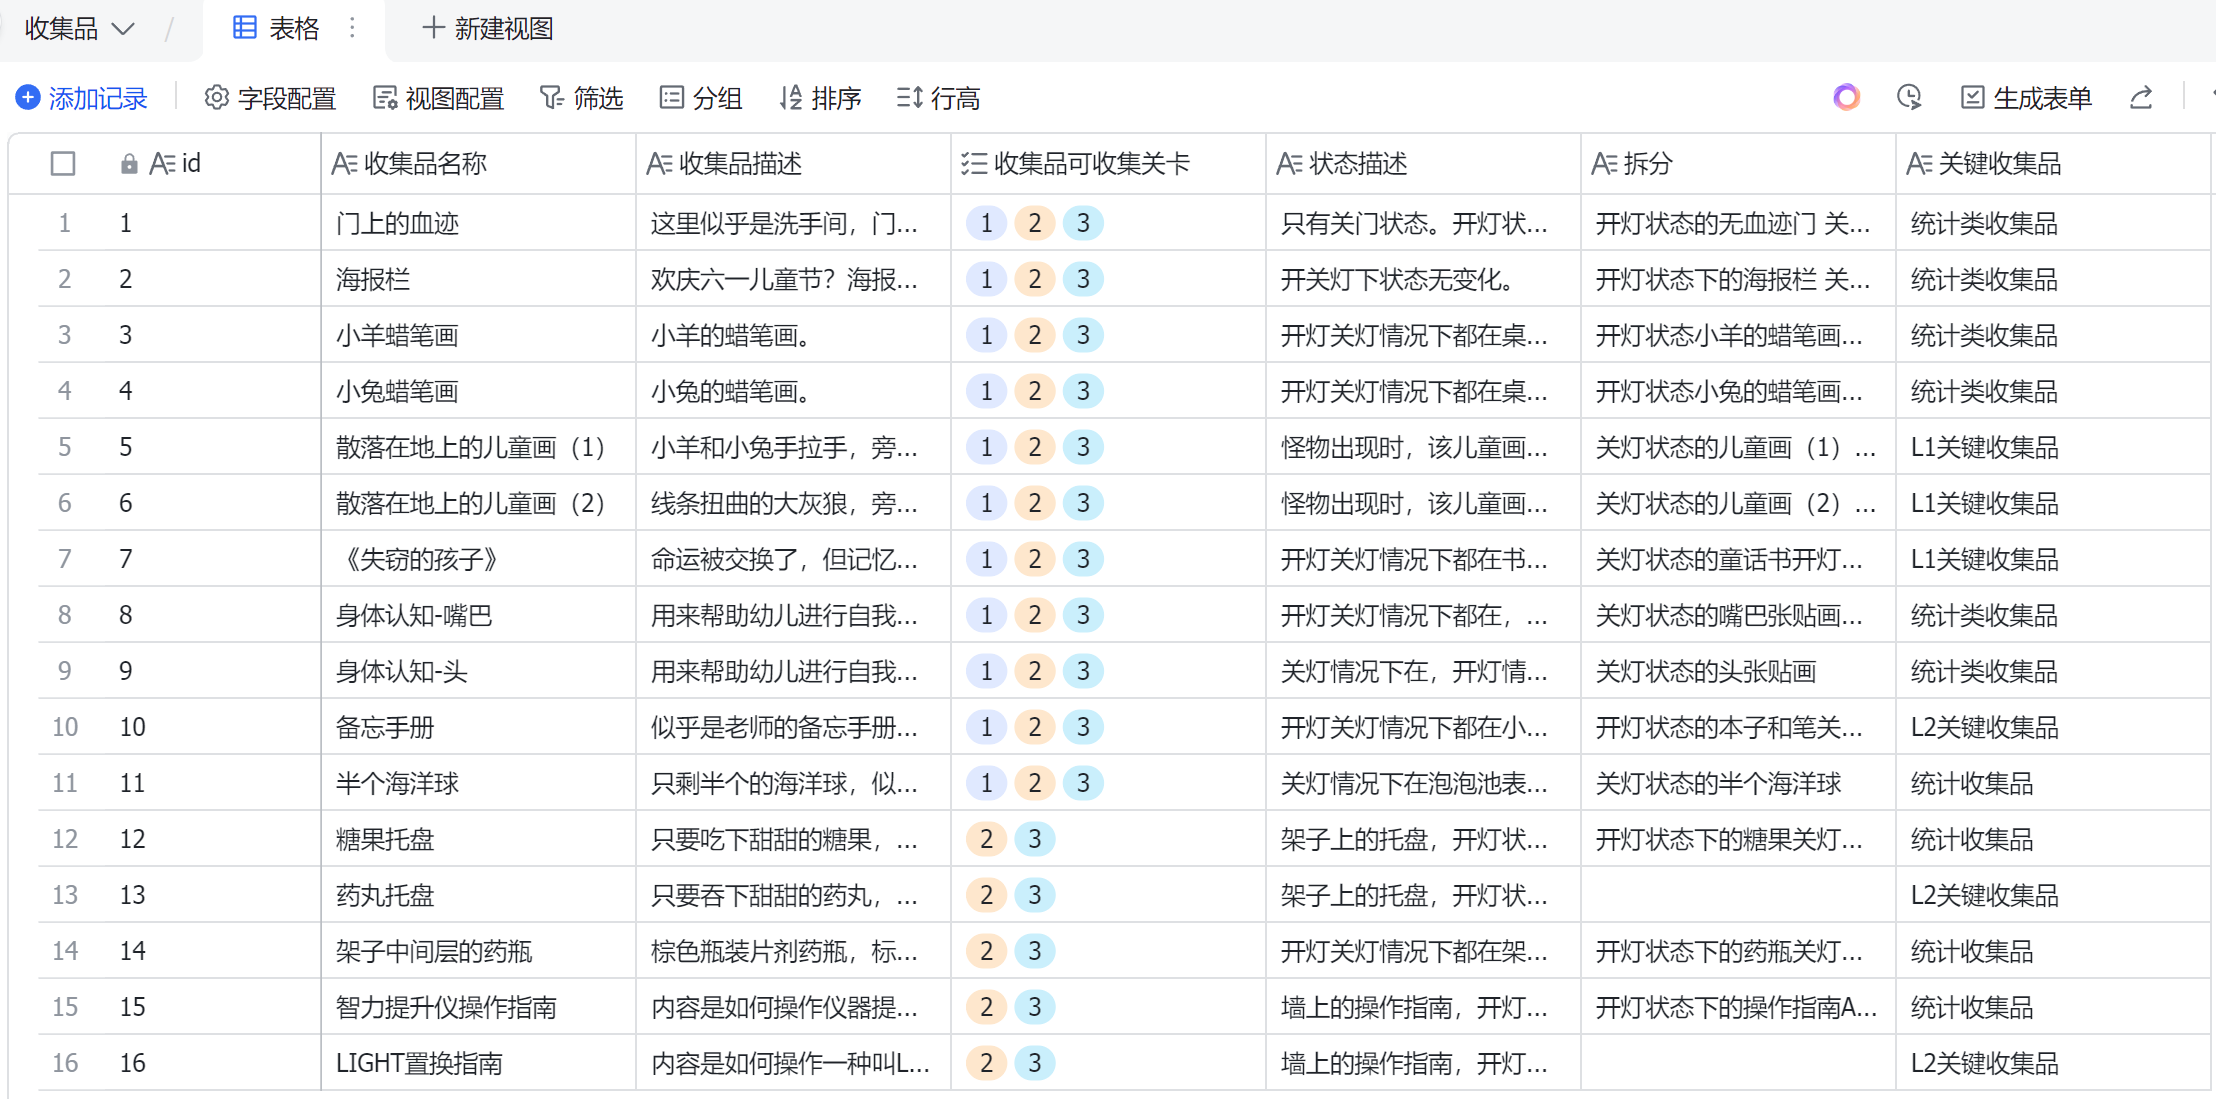Open row height (行高) setting
2216x1099 pixels.
938,98
